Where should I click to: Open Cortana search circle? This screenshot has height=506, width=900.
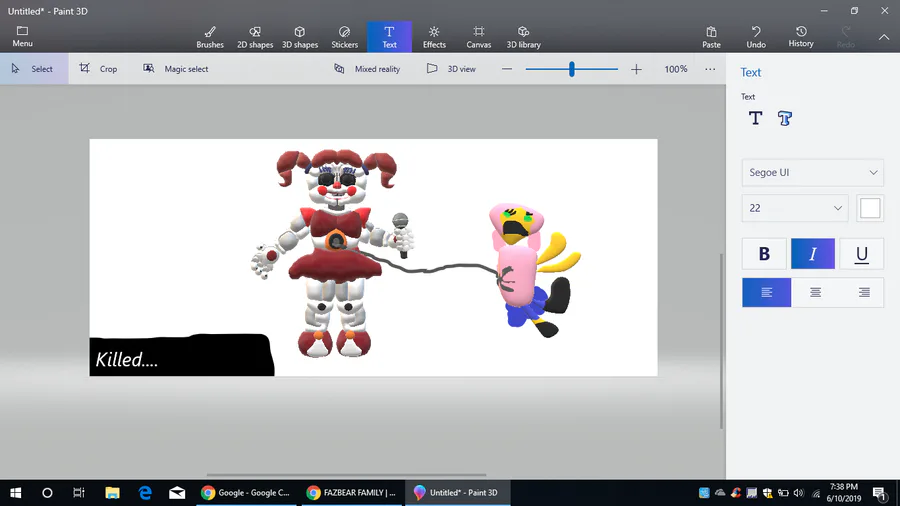coord(47,493)
